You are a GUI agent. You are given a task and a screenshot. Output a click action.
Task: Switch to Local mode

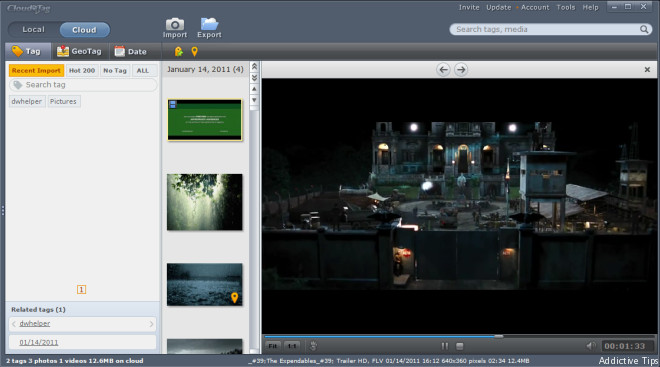pyautogui.click(x=33, y=29)
